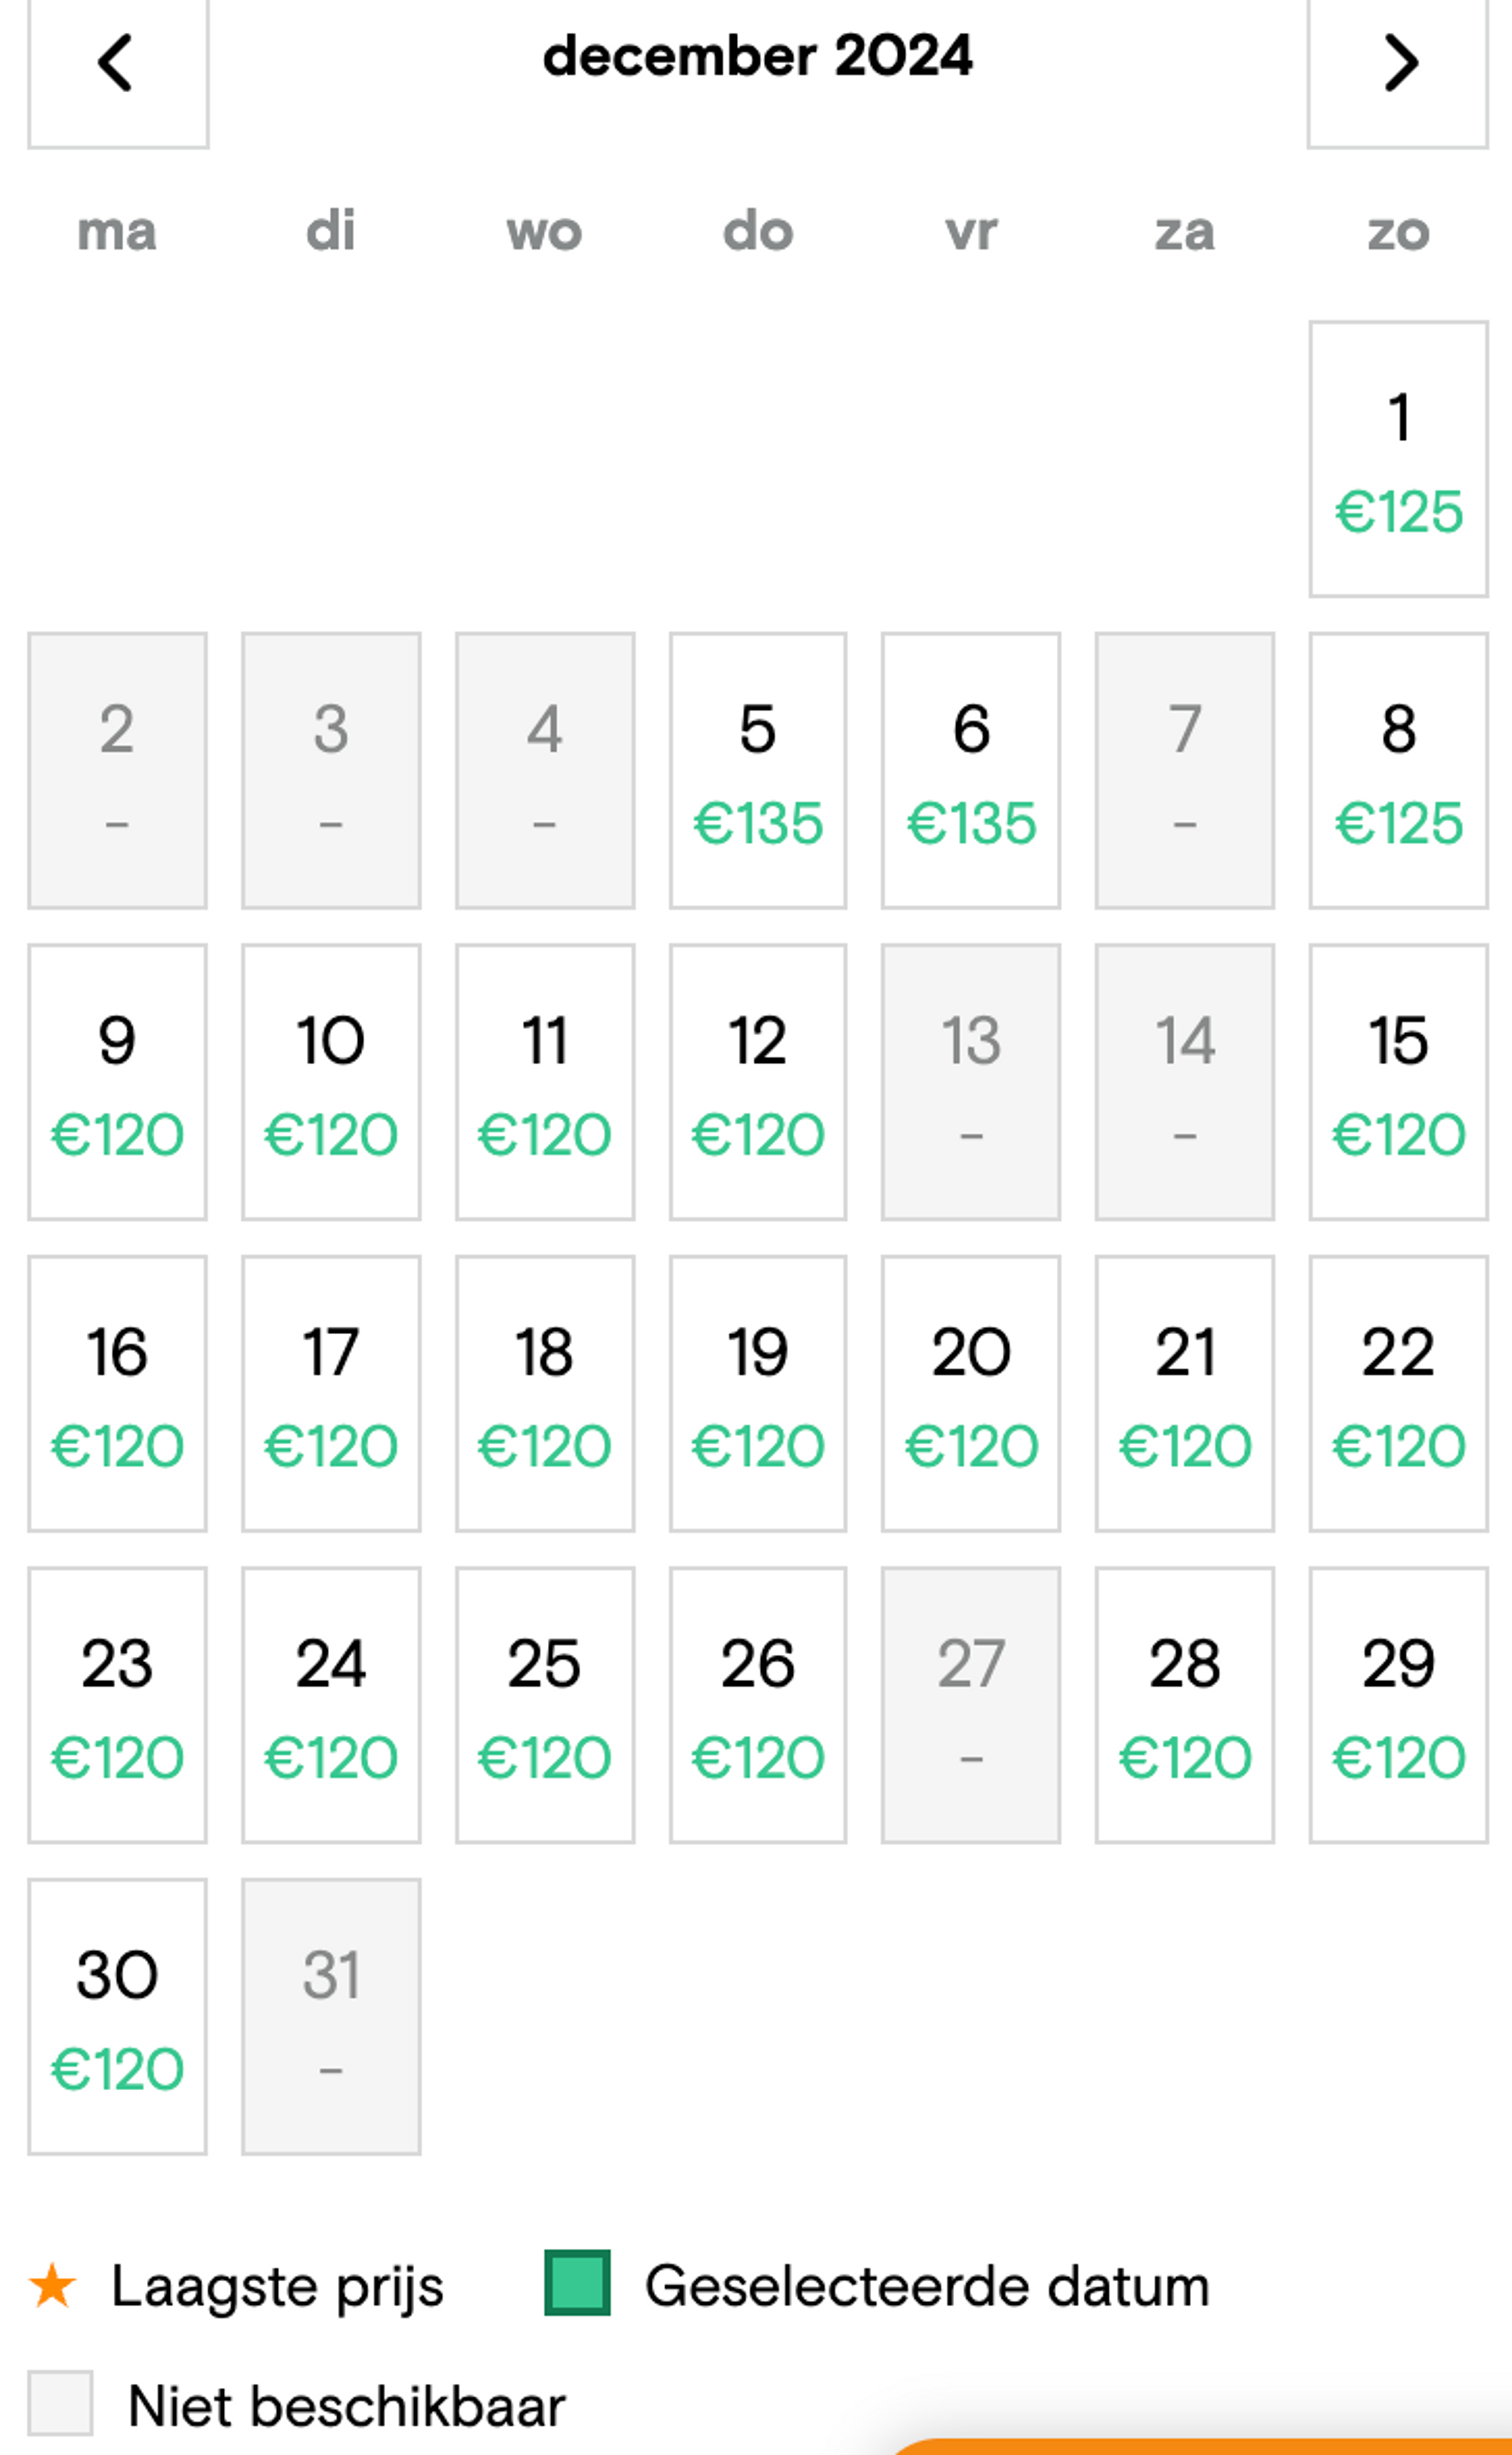Pick December 15 at €120
Viewport: 1512px width, 2455px height.
click(1398, 1082)
